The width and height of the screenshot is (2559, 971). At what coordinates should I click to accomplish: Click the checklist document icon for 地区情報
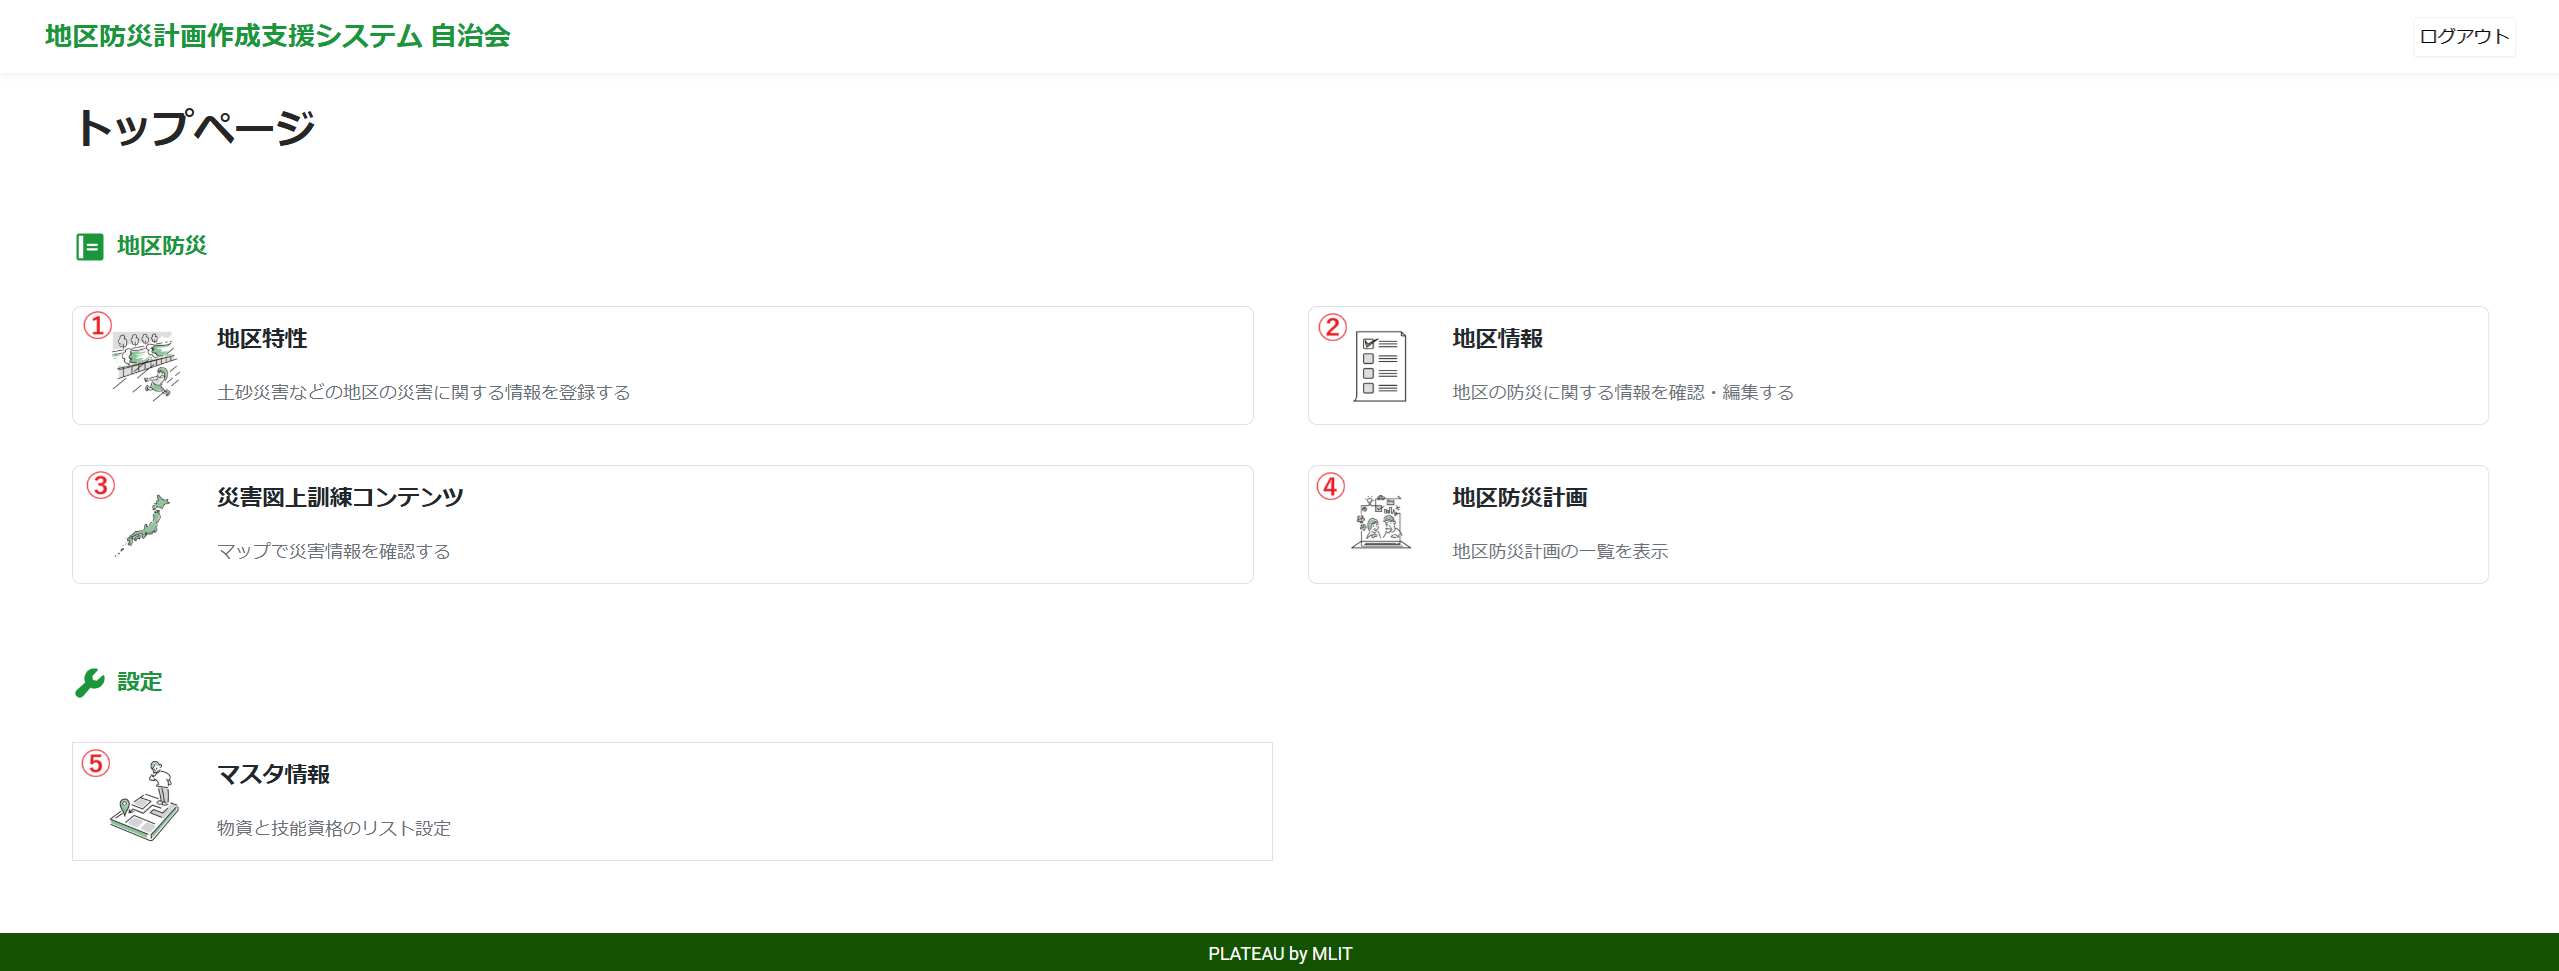point(1380,366)
